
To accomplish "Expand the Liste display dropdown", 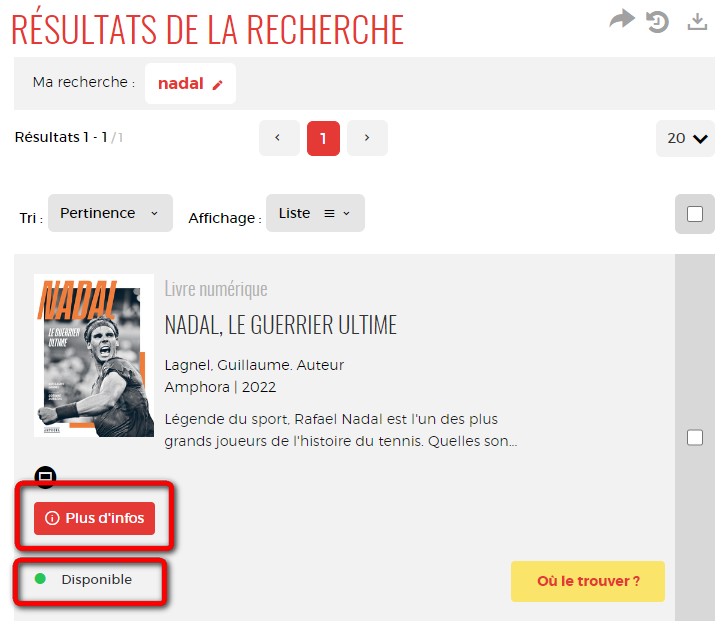I will tap(315, 213).
